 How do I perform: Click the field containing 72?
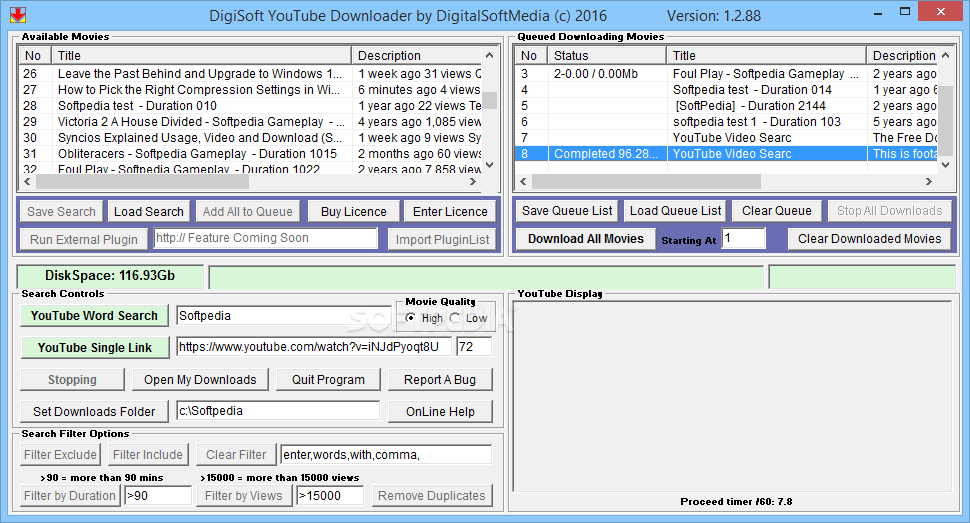(474, 347)
